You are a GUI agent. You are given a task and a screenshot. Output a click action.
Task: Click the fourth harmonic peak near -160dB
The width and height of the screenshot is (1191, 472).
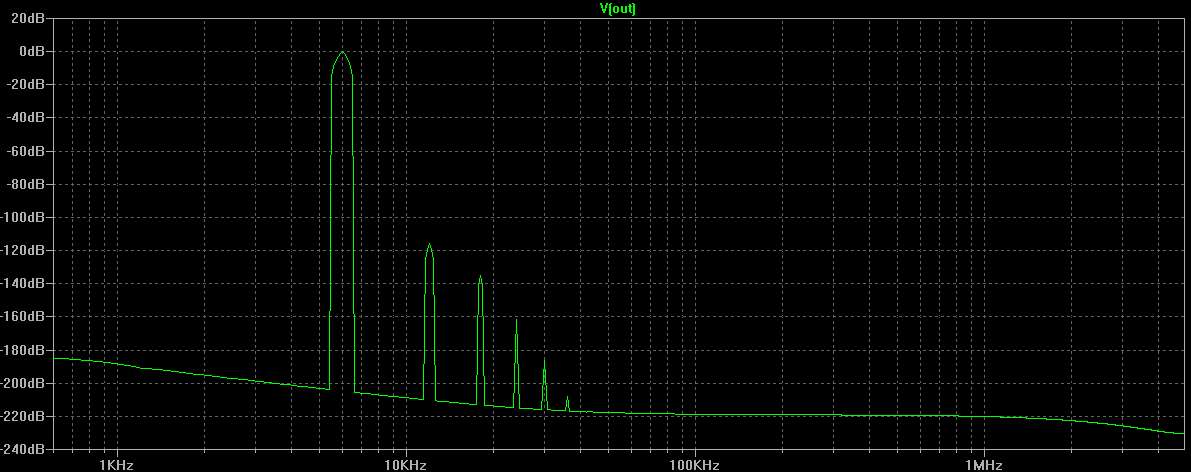517,321
